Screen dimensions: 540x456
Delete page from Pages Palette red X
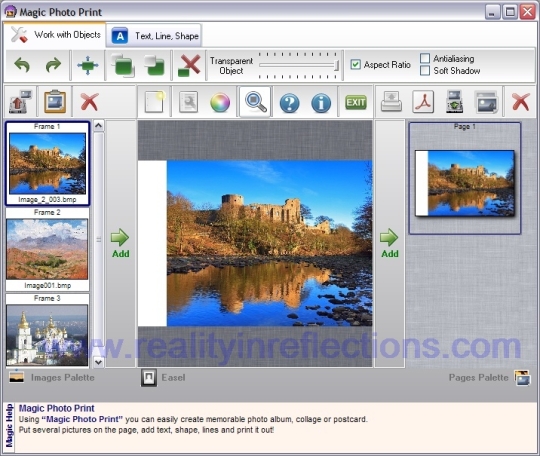pyautogui.click(x=521, y=102)
